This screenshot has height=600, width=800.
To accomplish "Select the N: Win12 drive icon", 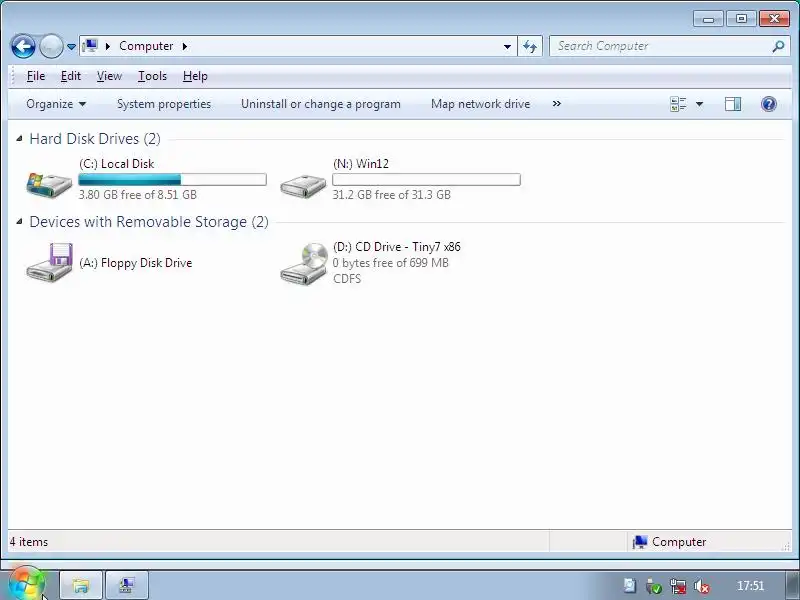I will point(303,186).
